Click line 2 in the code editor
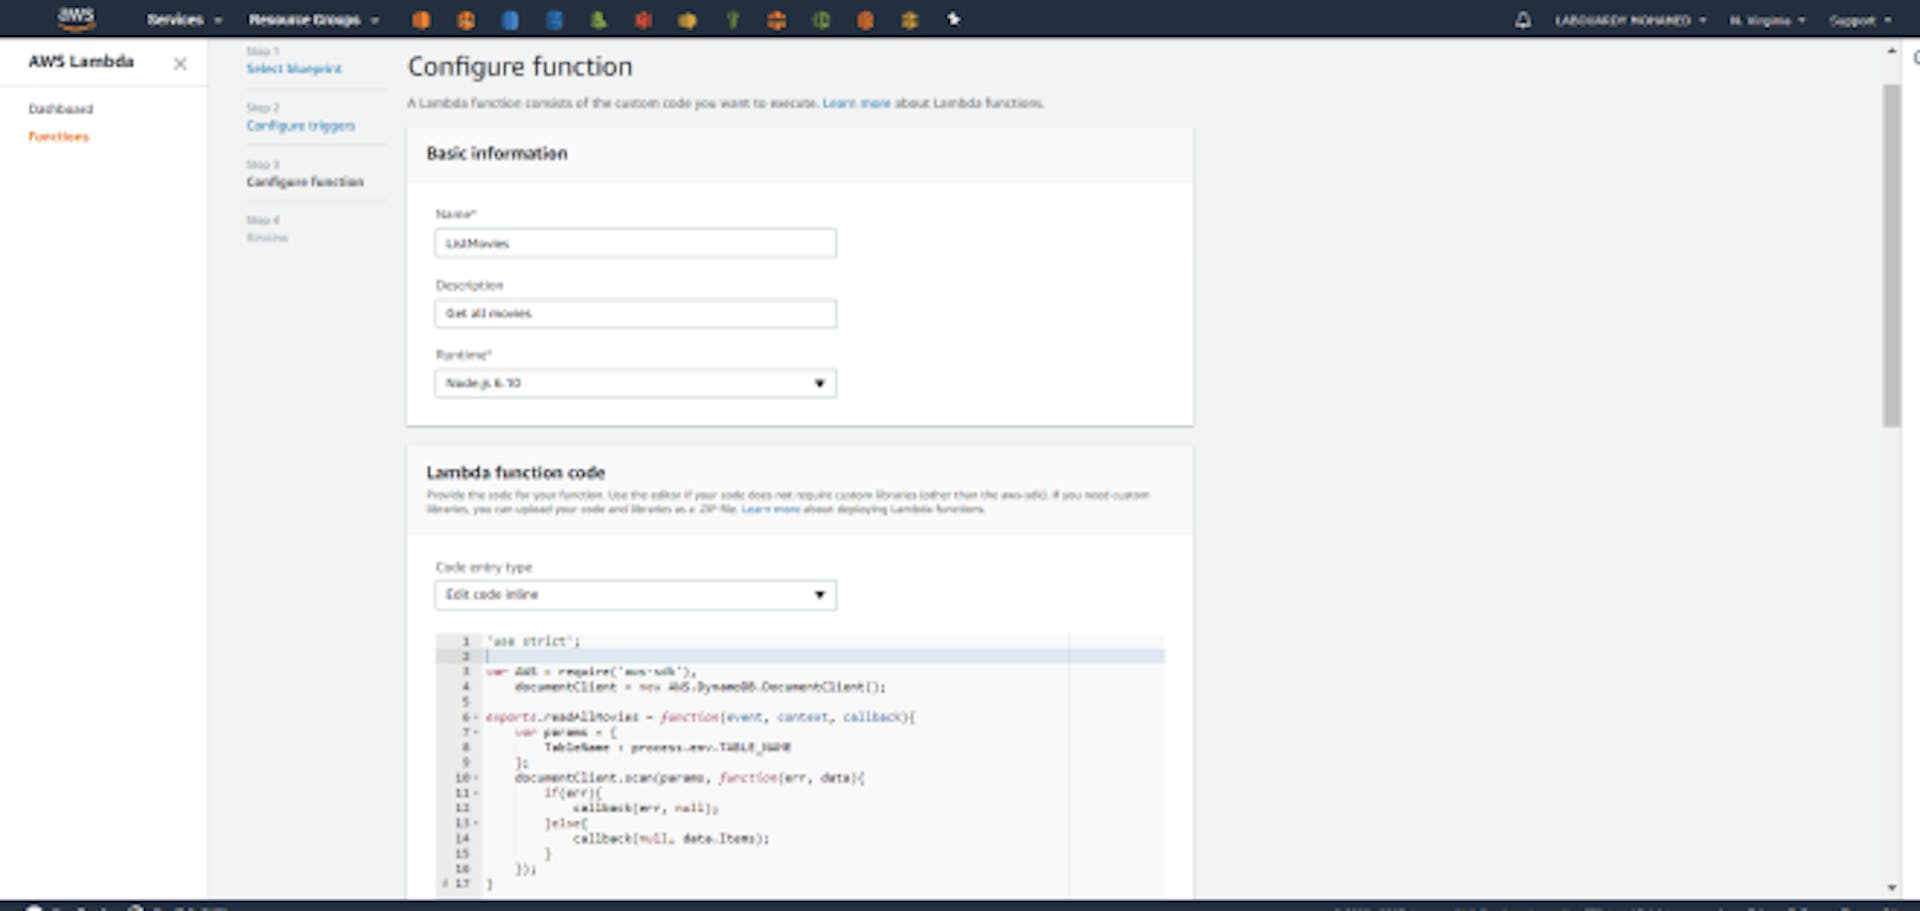This screenshot has width=1920, height=911. (824, 656)
